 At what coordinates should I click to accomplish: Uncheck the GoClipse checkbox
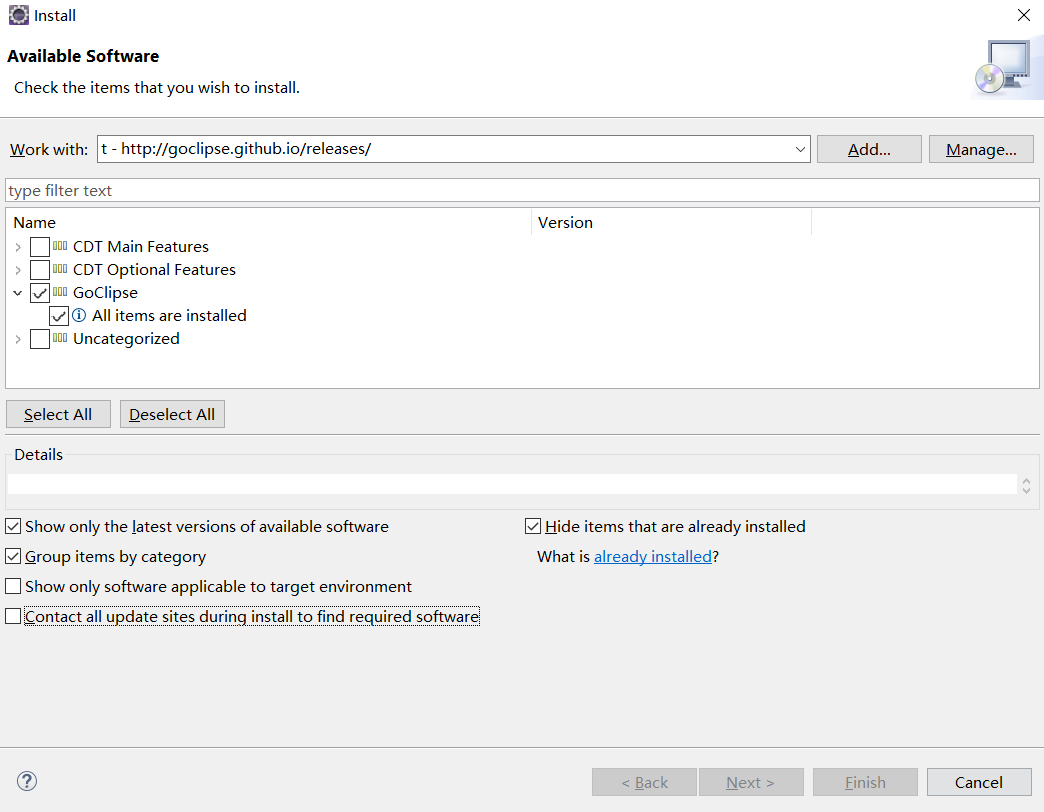pyautogui.click(x=40, y=293)
